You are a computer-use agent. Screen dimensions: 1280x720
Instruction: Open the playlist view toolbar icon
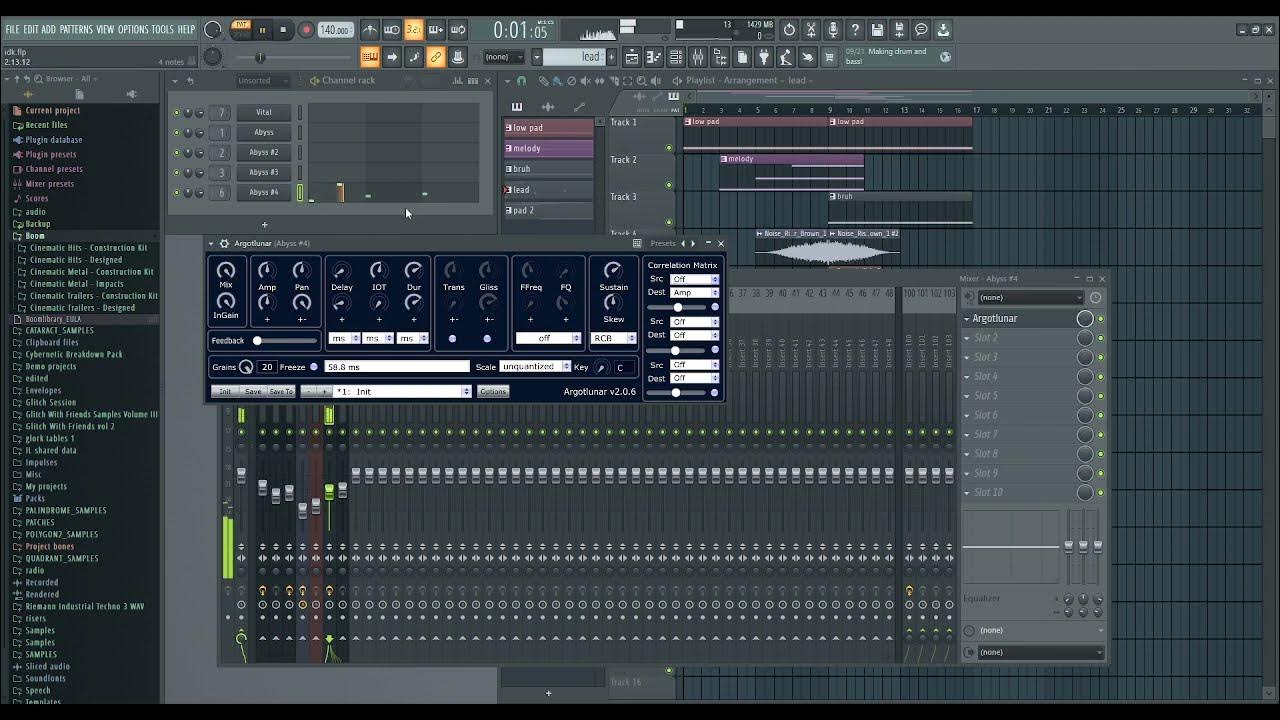pos(632,57)
